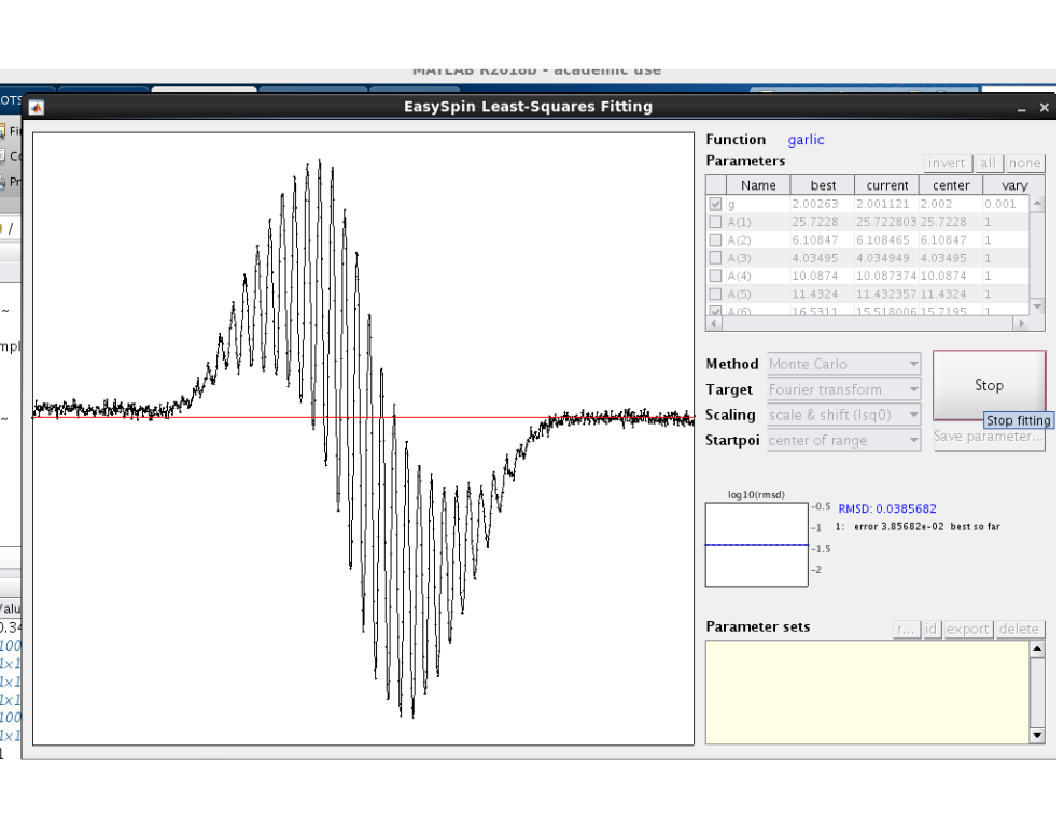Image resolution: width=1056 pixels, height=816 pixels.
Task: Minimize the EasySpin fitting window
Action: click(x=1022, y=108)
